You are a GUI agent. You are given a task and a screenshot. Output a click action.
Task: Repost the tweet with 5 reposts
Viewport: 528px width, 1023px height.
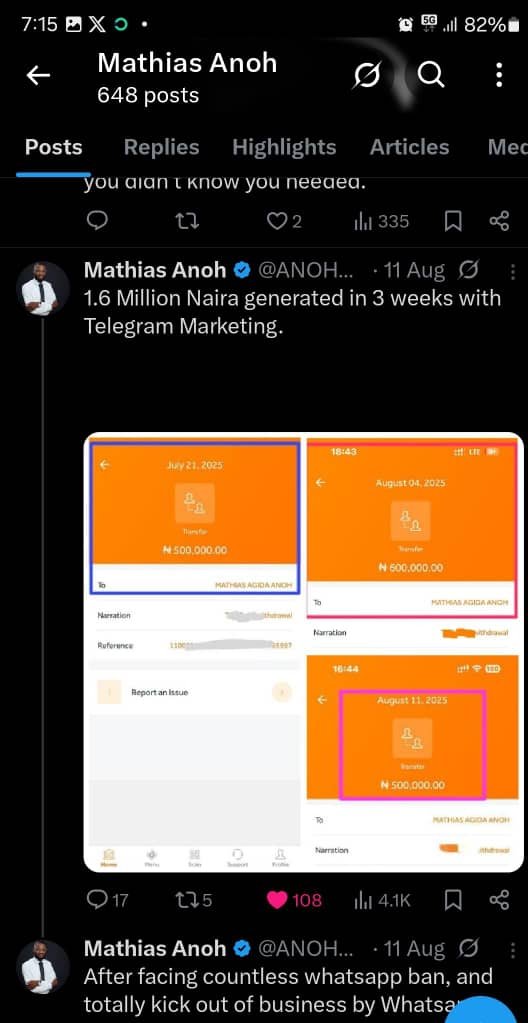pos(194,900)
